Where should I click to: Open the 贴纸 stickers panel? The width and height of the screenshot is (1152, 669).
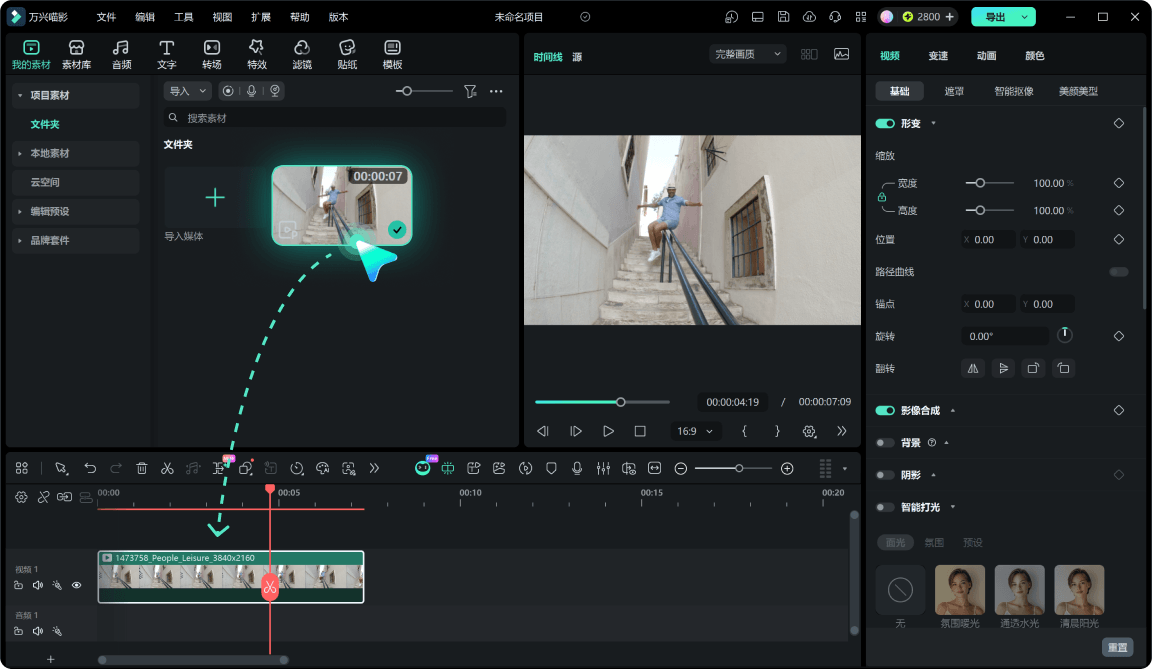pyautogui.click(x=347, y=55)
